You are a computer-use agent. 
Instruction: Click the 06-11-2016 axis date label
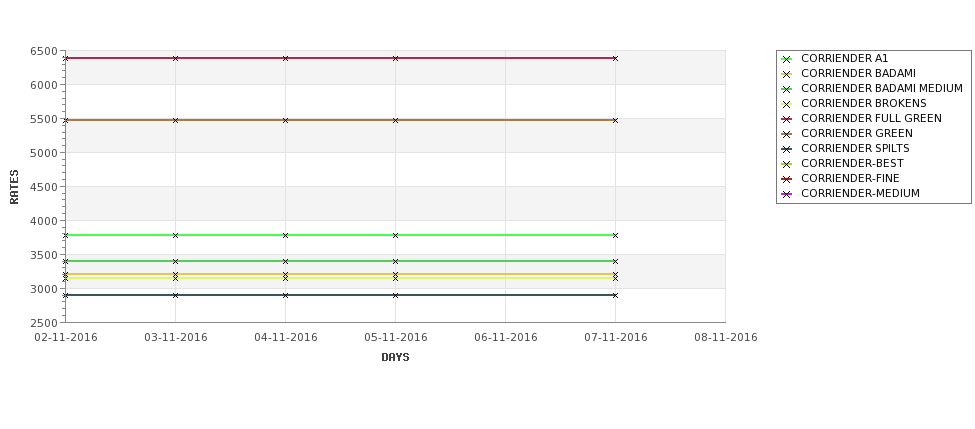[x=506, y=338]
